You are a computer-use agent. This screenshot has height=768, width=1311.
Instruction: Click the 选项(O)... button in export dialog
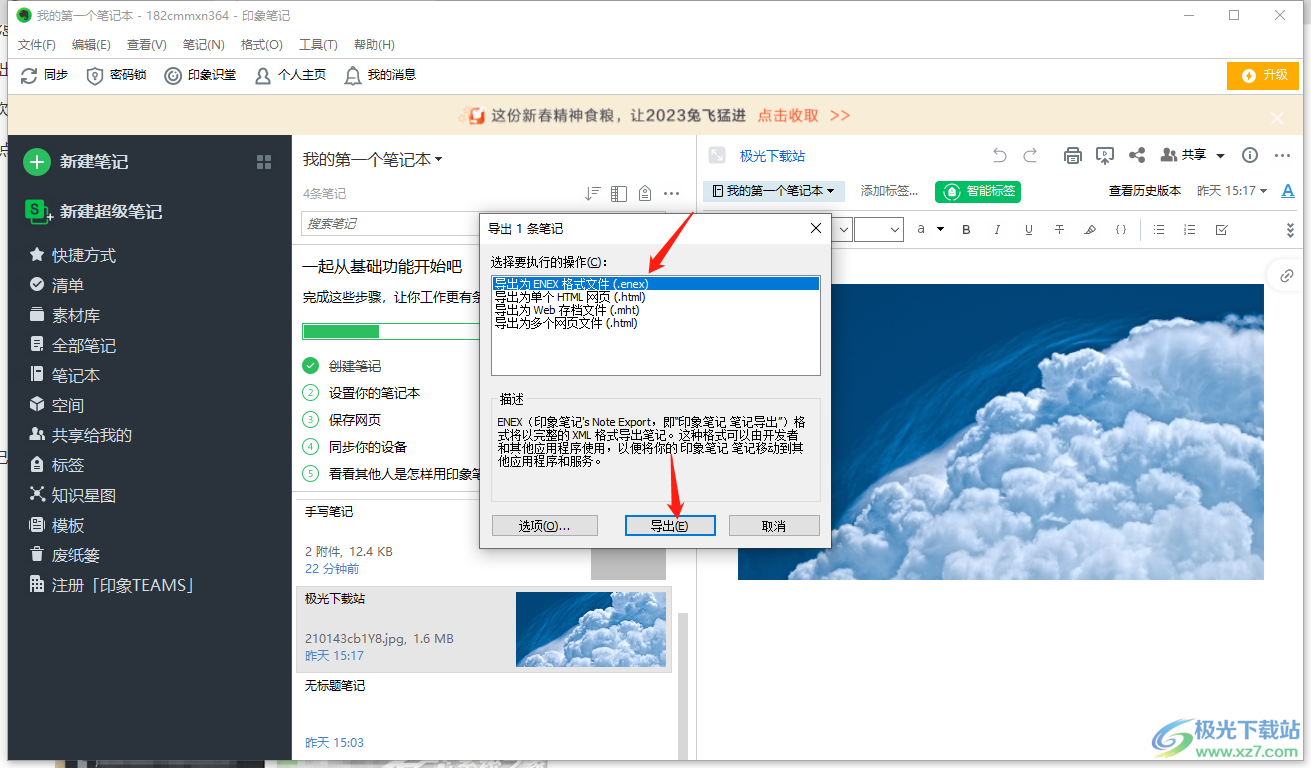pos(544,526)
